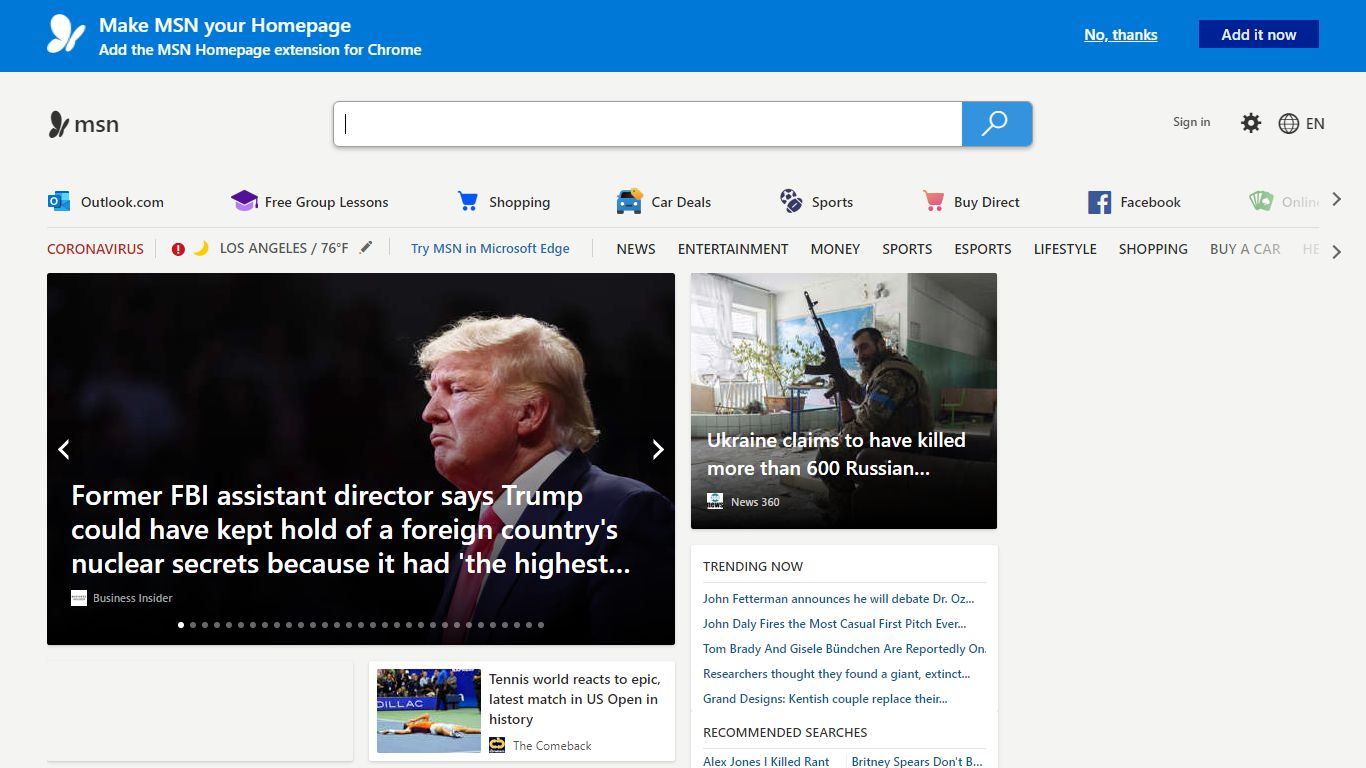Open settings gear icon
This screenshot has height=768, width=1366.
point(1251,123)
